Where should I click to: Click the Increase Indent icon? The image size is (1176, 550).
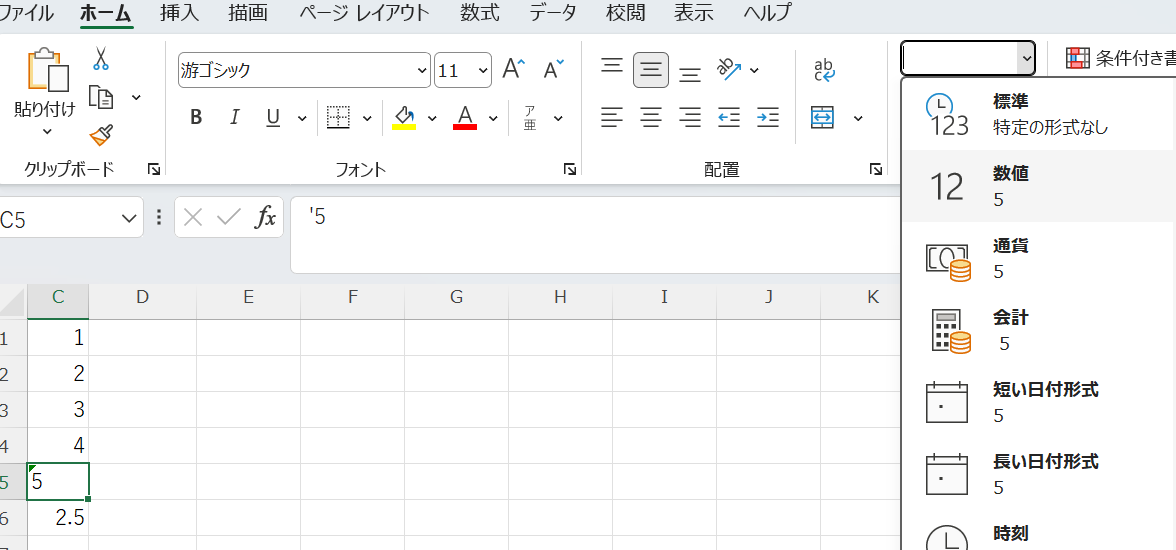tap(767, 118)
